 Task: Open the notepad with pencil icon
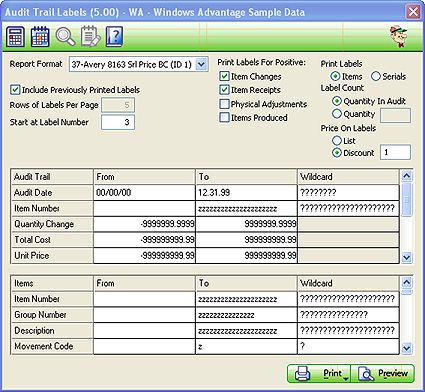[x=90, y=37]
